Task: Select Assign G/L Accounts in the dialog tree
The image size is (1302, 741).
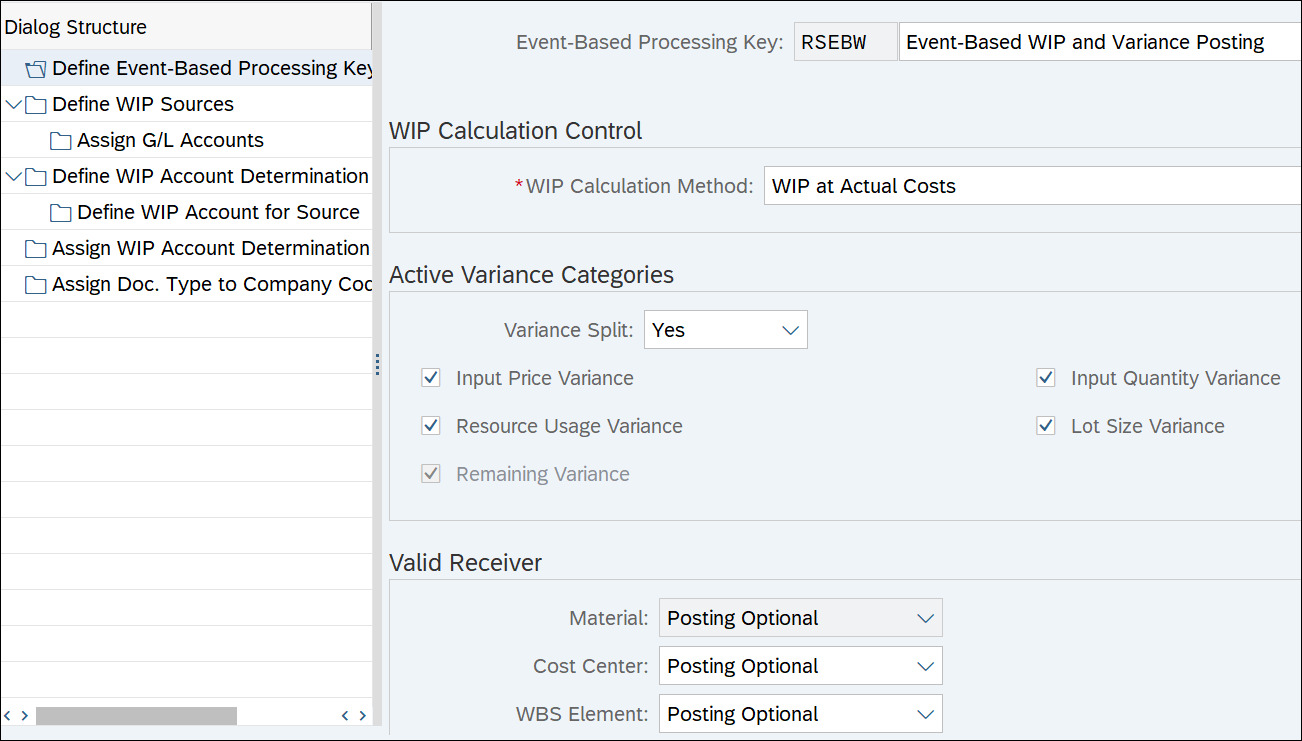Action: (170, 141)
